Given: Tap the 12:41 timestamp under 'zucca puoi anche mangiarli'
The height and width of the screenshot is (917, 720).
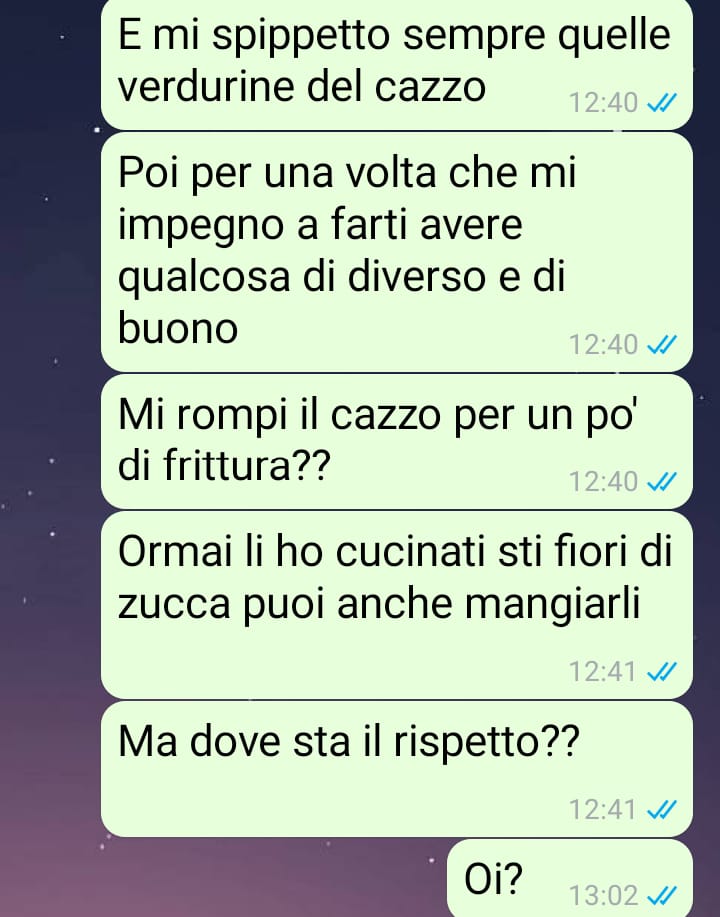Looking at the screenshot, I should click(602, 671).
